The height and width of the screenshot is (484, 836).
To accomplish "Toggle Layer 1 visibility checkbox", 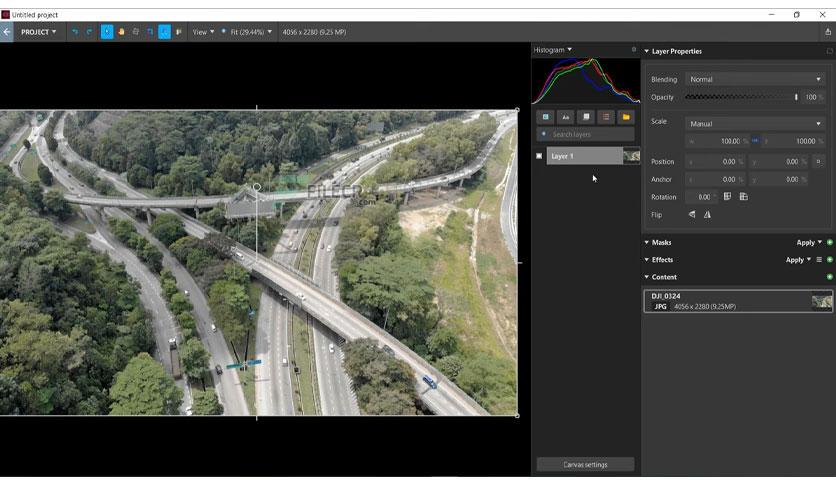I will tap(539, 156).
